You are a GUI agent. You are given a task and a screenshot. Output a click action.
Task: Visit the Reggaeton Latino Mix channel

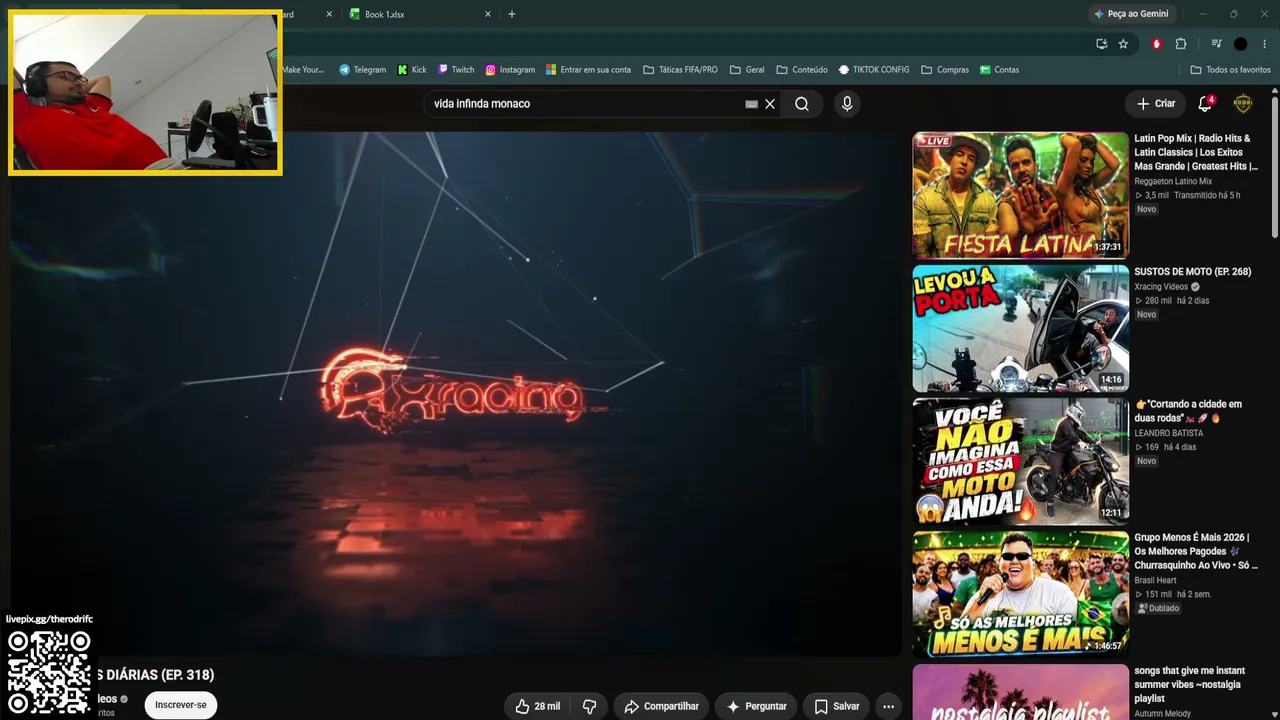pos(1173,181)
